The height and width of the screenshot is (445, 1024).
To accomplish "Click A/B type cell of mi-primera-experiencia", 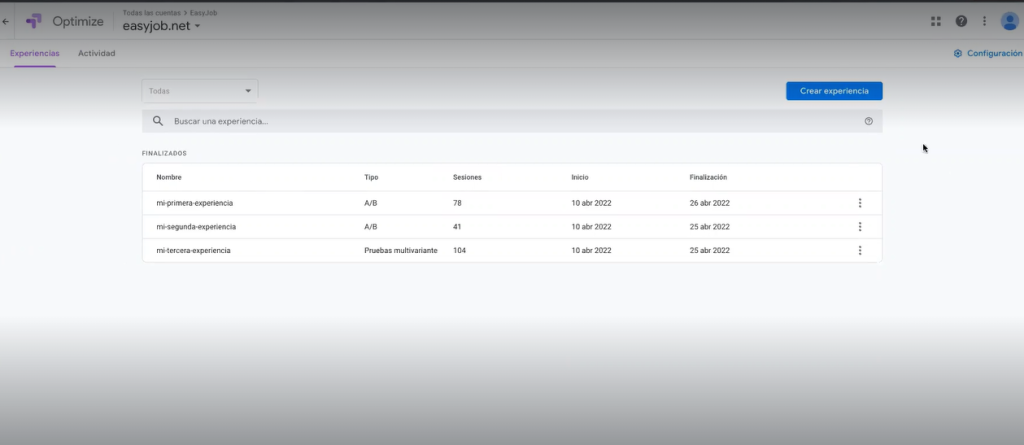I will pos(370,203).
